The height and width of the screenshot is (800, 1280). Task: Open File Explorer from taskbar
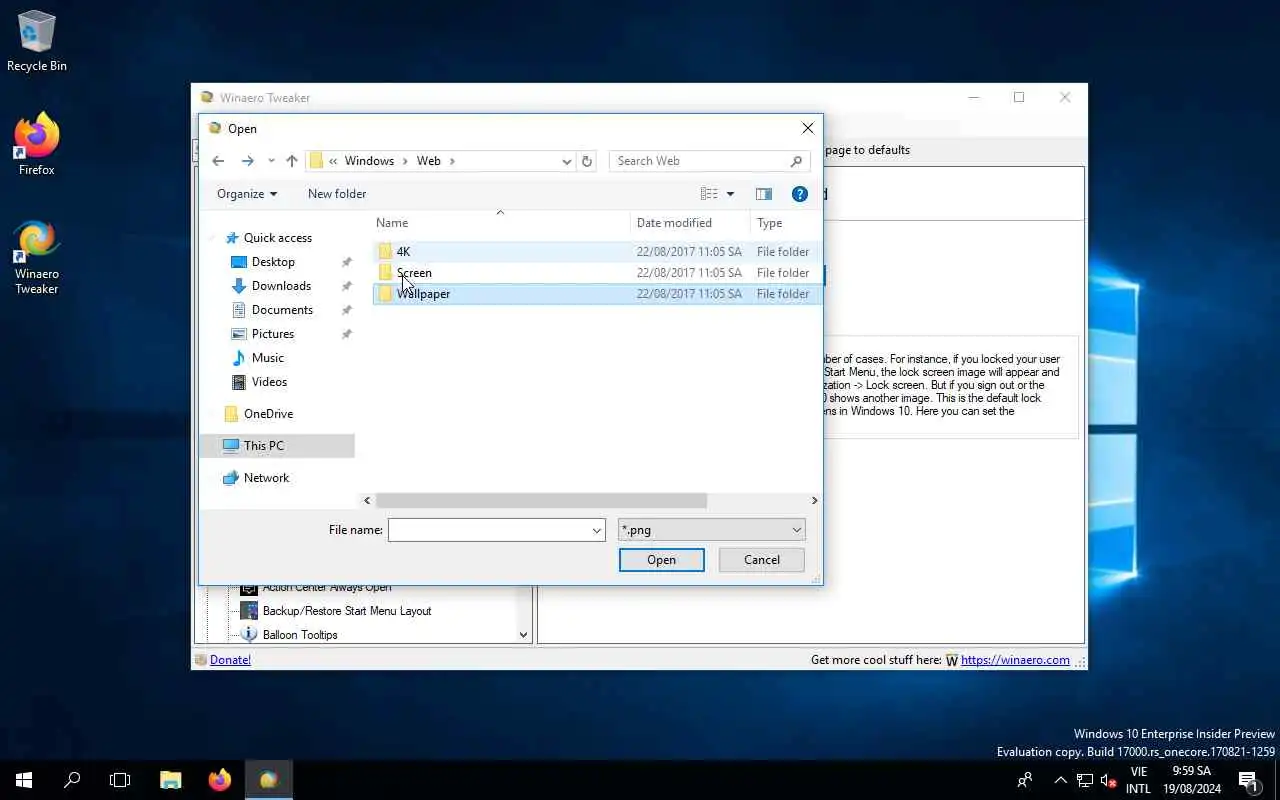171,780
